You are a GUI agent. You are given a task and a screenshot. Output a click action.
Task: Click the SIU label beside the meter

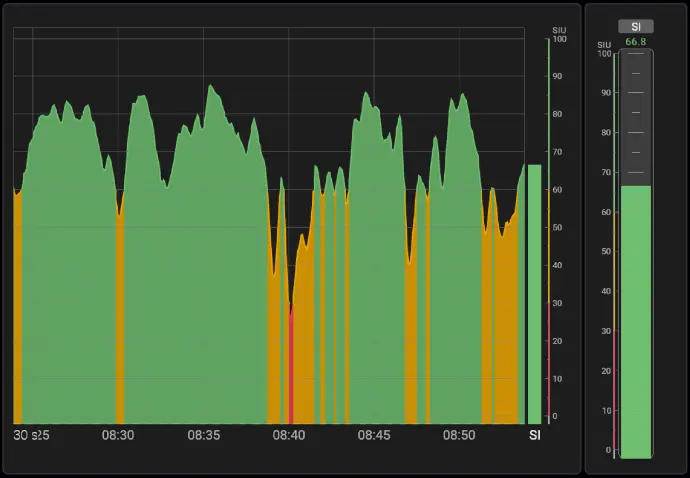point(604,45)
